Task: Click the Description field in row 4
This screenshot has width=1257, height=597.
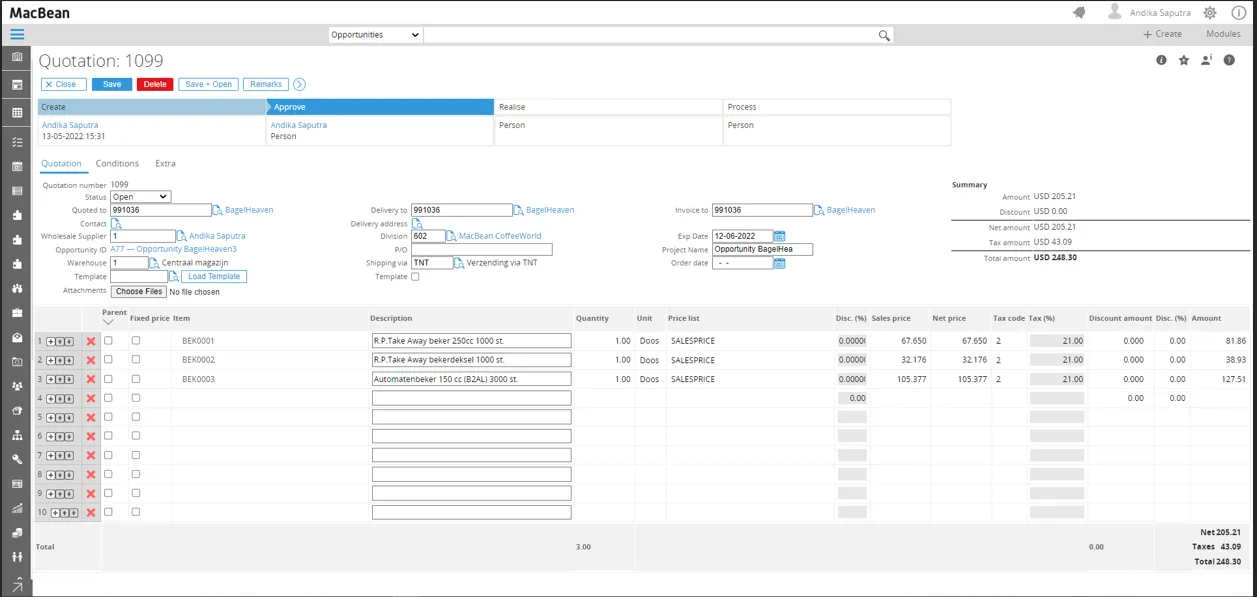Action: [x=471, y=398]
